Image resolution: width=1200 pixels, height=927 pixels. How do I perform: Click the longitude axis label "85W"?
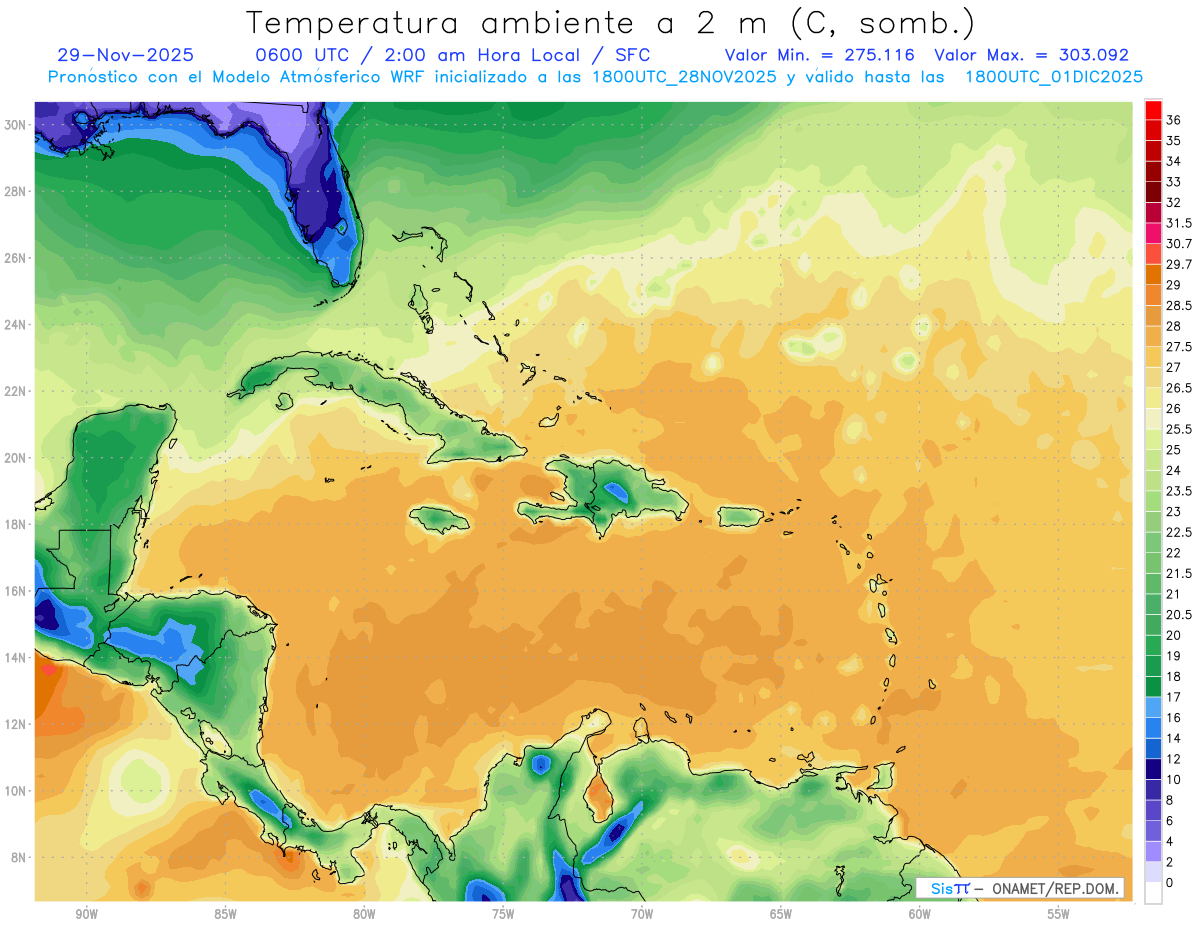[x=225, y=914]
